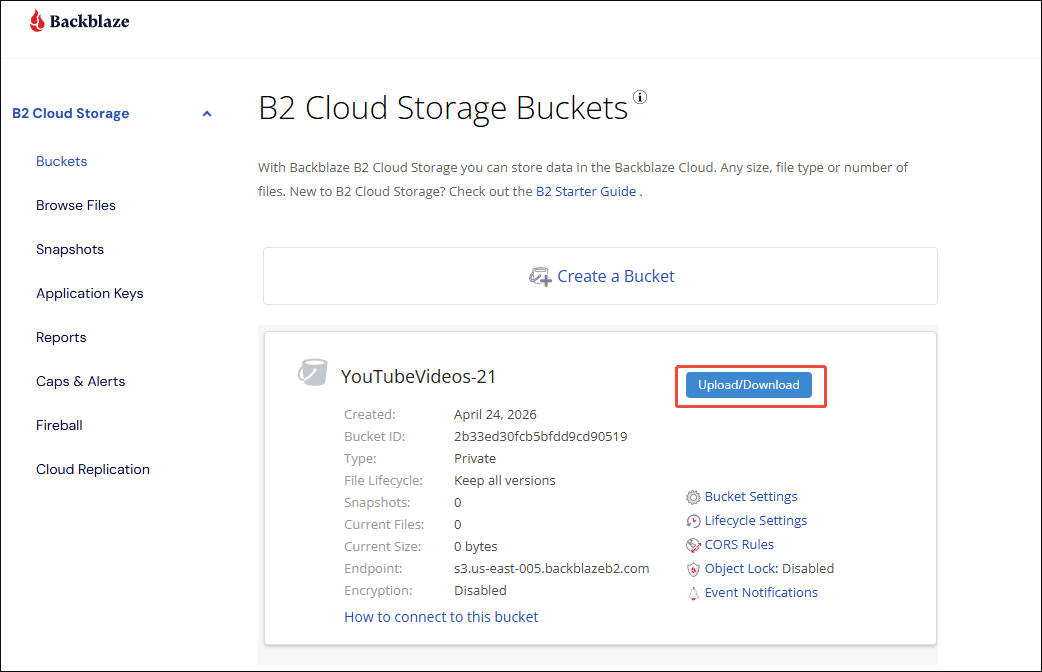Click the Current Size 0 bytes value
This screenshot has height=672, width=1042.
pos(475,546)
